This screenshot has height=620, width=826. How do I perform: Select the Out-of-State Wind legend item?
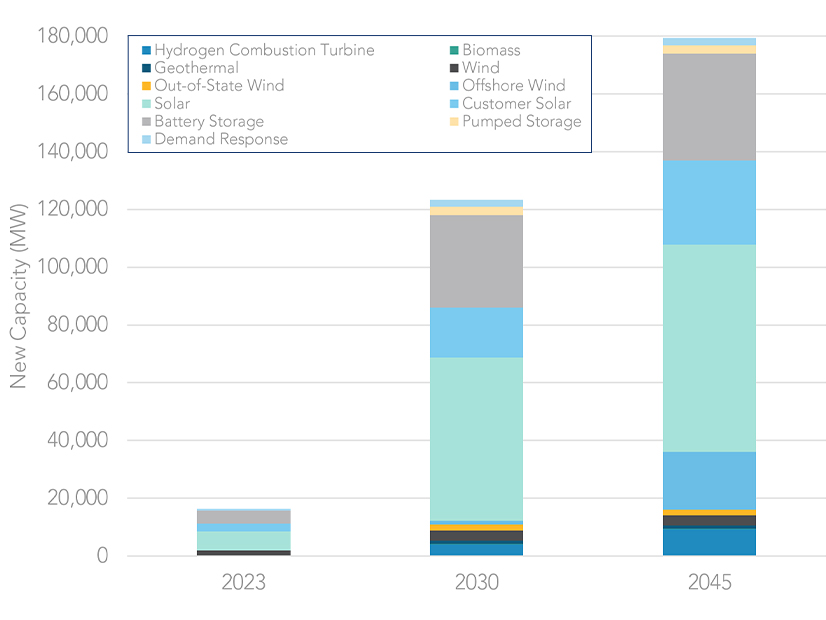click(218, 86)
